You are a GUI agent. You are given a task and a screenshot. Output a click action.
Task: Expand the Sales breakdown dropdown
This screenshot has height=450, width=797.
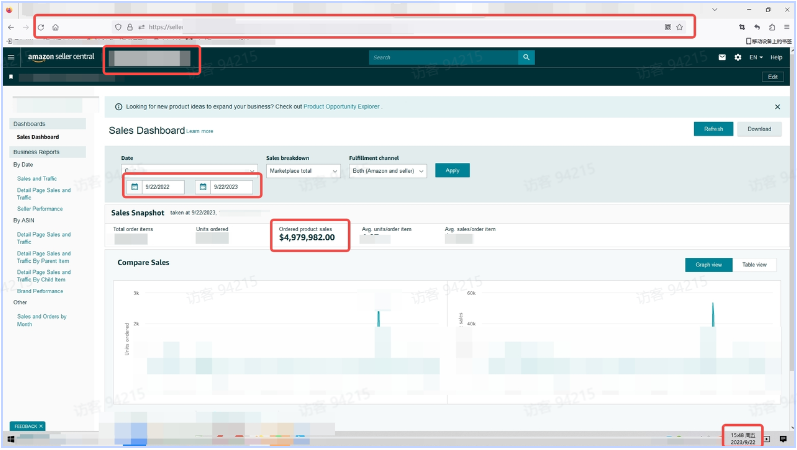(x=304, y=171)
